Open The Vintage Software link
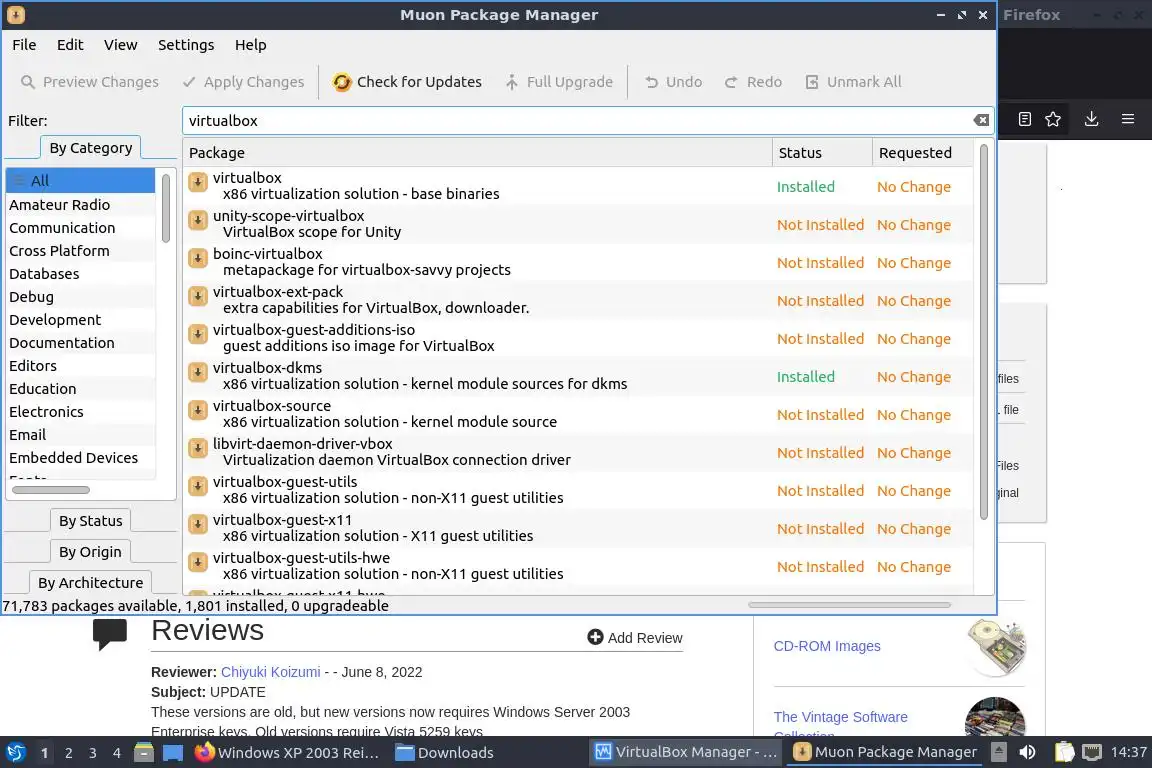The image size is (1152, 768). [840, 717]
